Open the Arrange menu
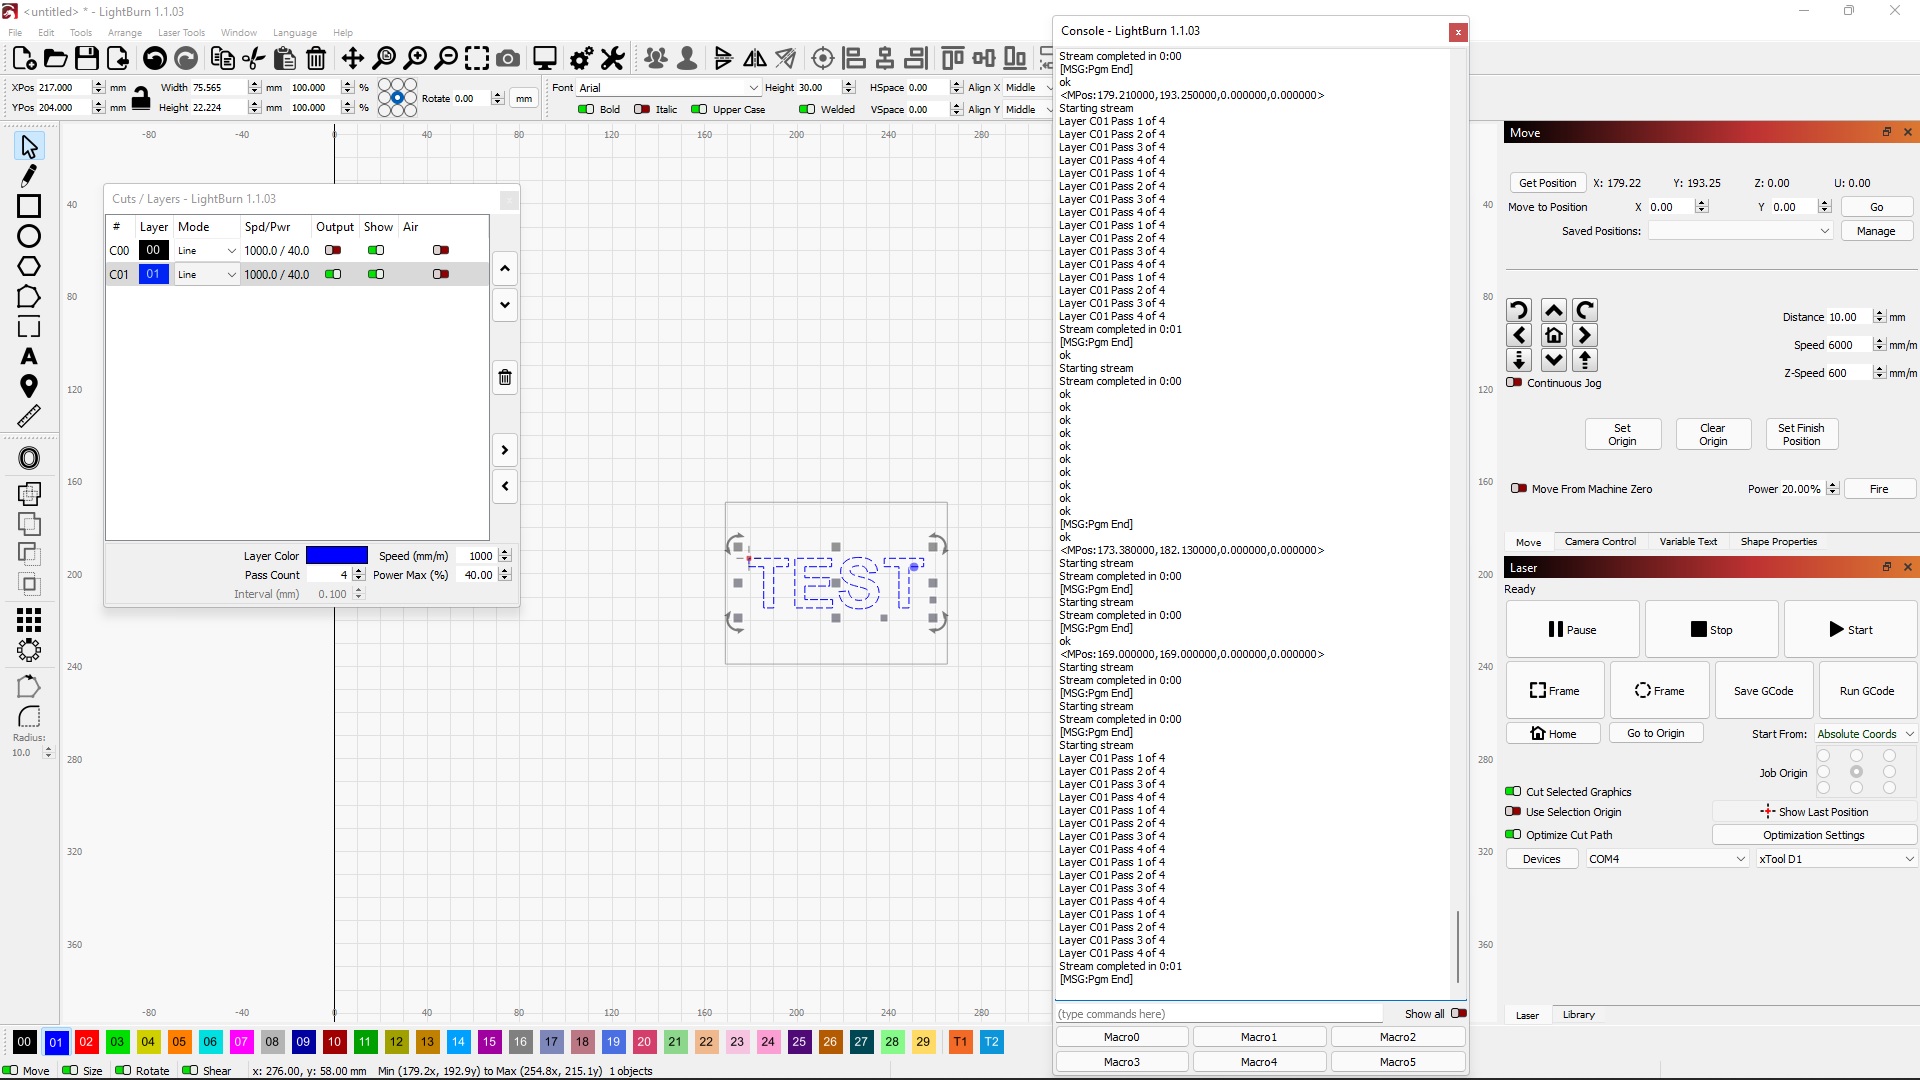1920x1080 pixels. click(125, 32)
